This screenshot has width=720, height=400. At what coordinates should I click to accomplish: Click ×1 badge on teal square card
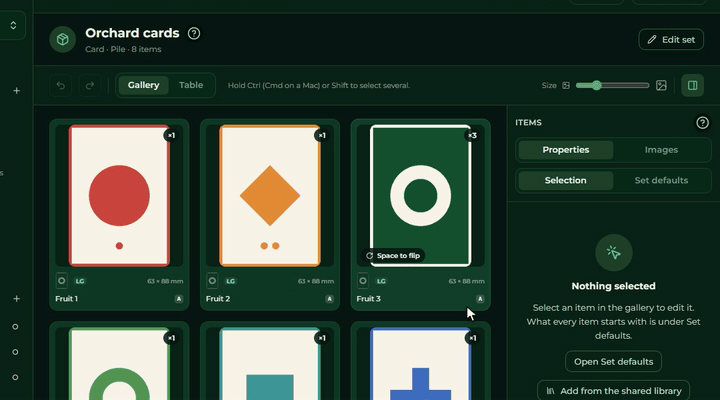coord(321,338)
